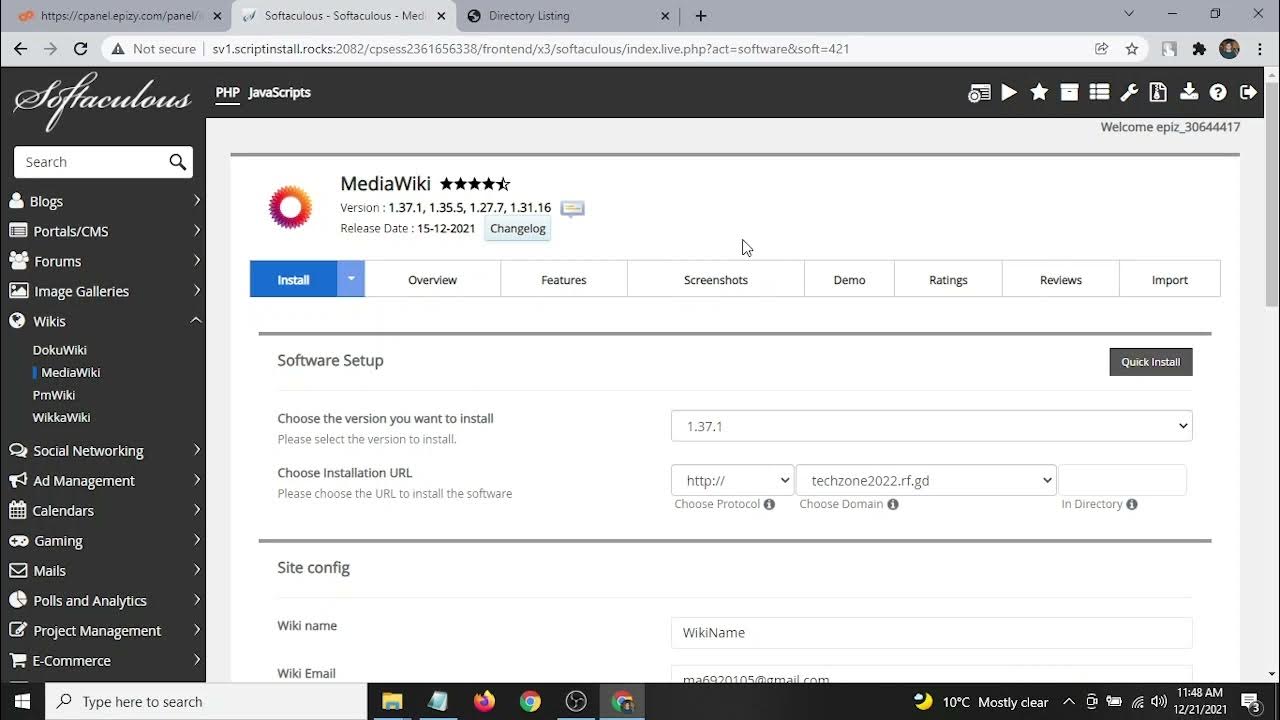Click the Windows taskbar search box

(x=206, y=702)
